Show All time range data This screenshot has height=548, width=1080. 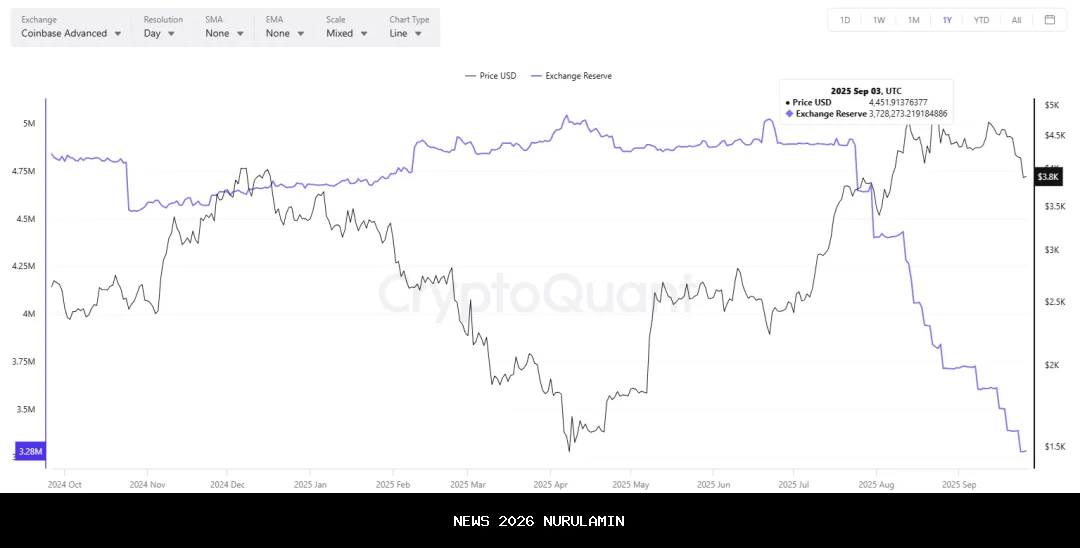tap(1016, 20)
